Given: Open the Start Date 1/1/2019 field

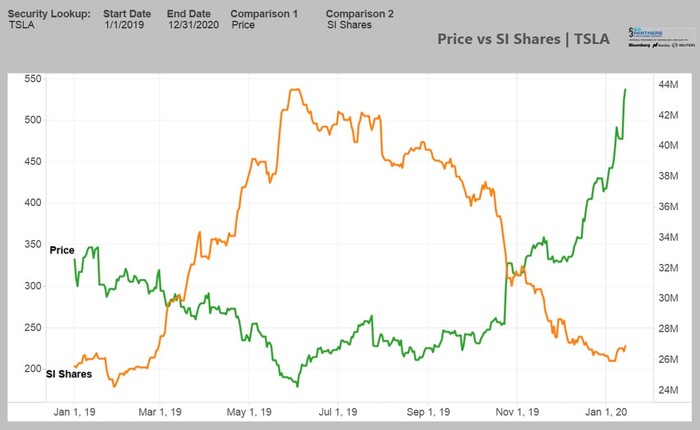Looking at the screenshot, I should [x=124, y=25].
